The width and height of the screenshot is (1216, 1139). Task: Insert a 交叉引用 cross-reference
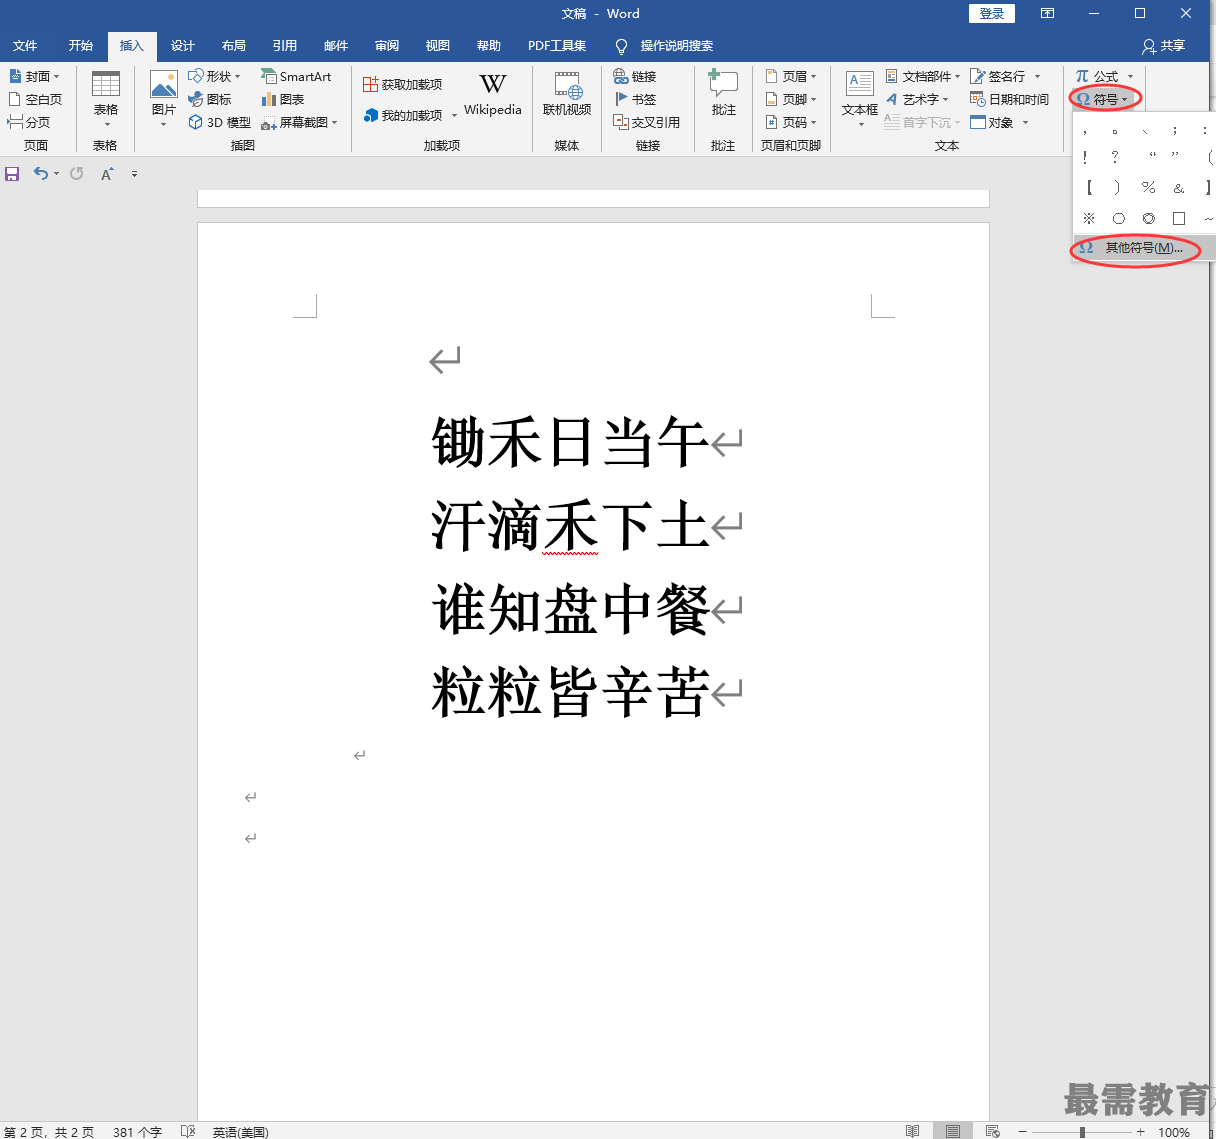point(647,122)
